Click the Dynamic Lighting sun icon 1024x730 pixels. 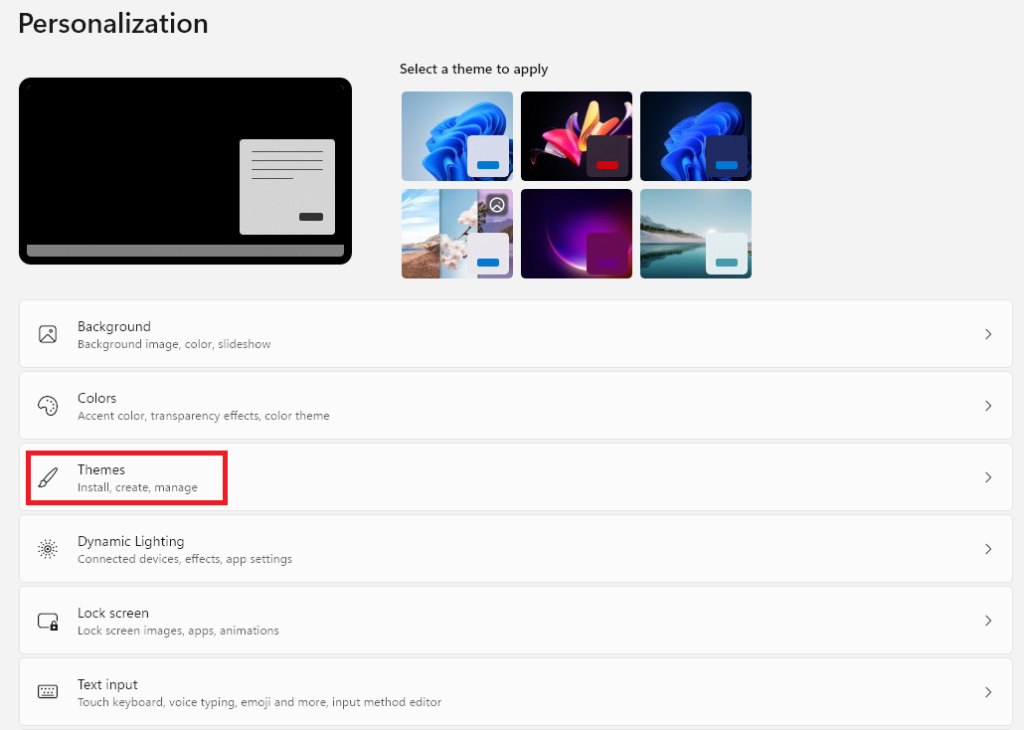(x=48, y=549)
